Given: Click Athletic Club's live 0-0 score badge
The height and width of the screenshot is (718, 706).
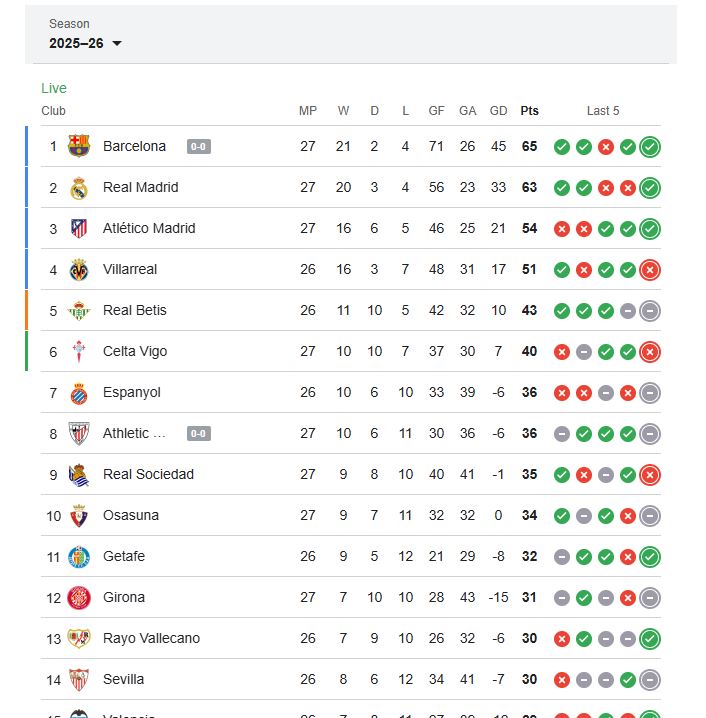Looking at the screenshot, I should [199, 434].
